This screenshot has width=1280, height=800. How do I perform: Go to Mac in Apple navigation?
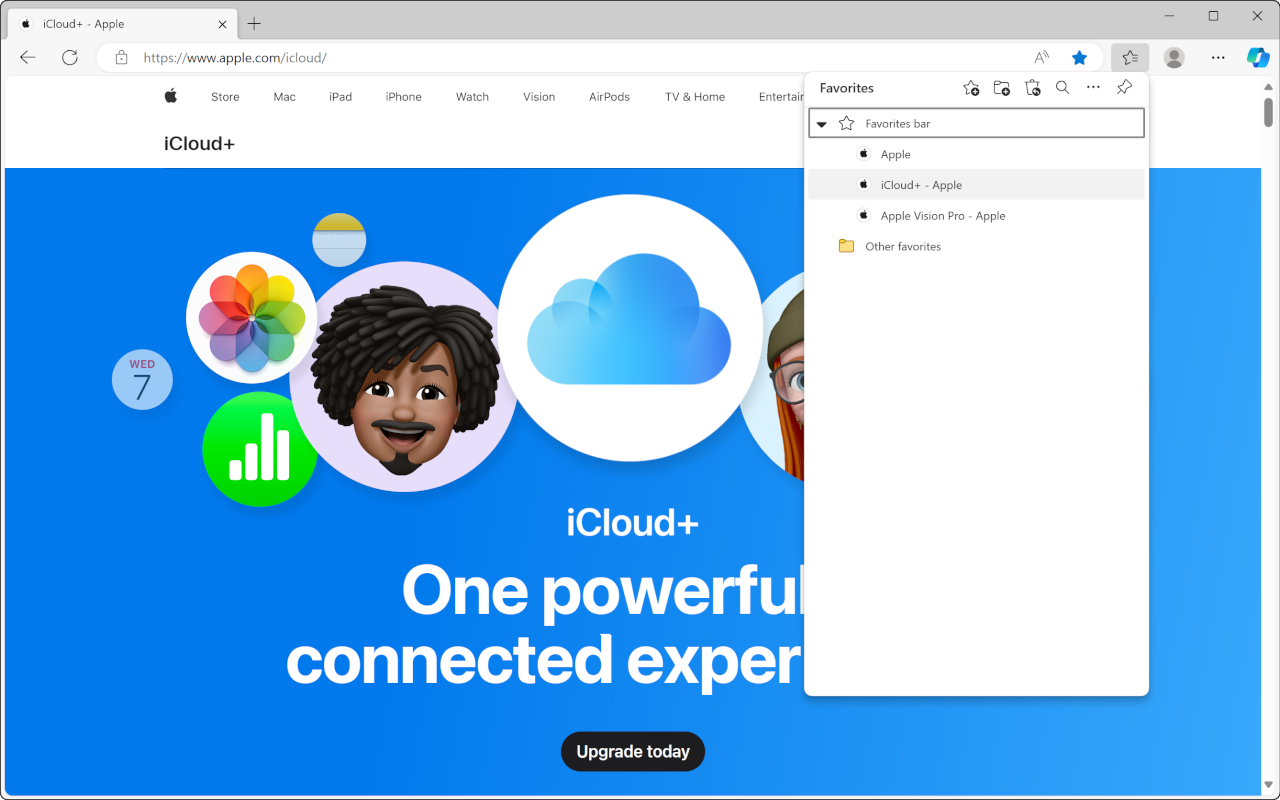tap(285, 97)
